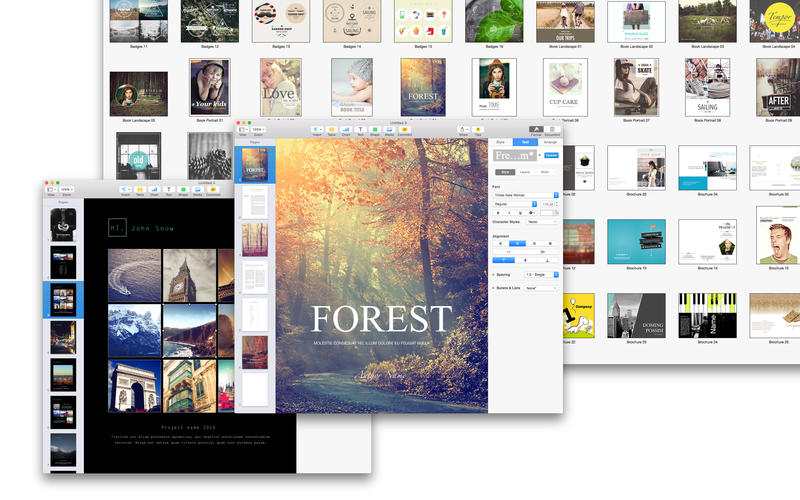Open the text color wheel in Font section
Viewport: 800px width, 500px height.
tap(554, 213)
